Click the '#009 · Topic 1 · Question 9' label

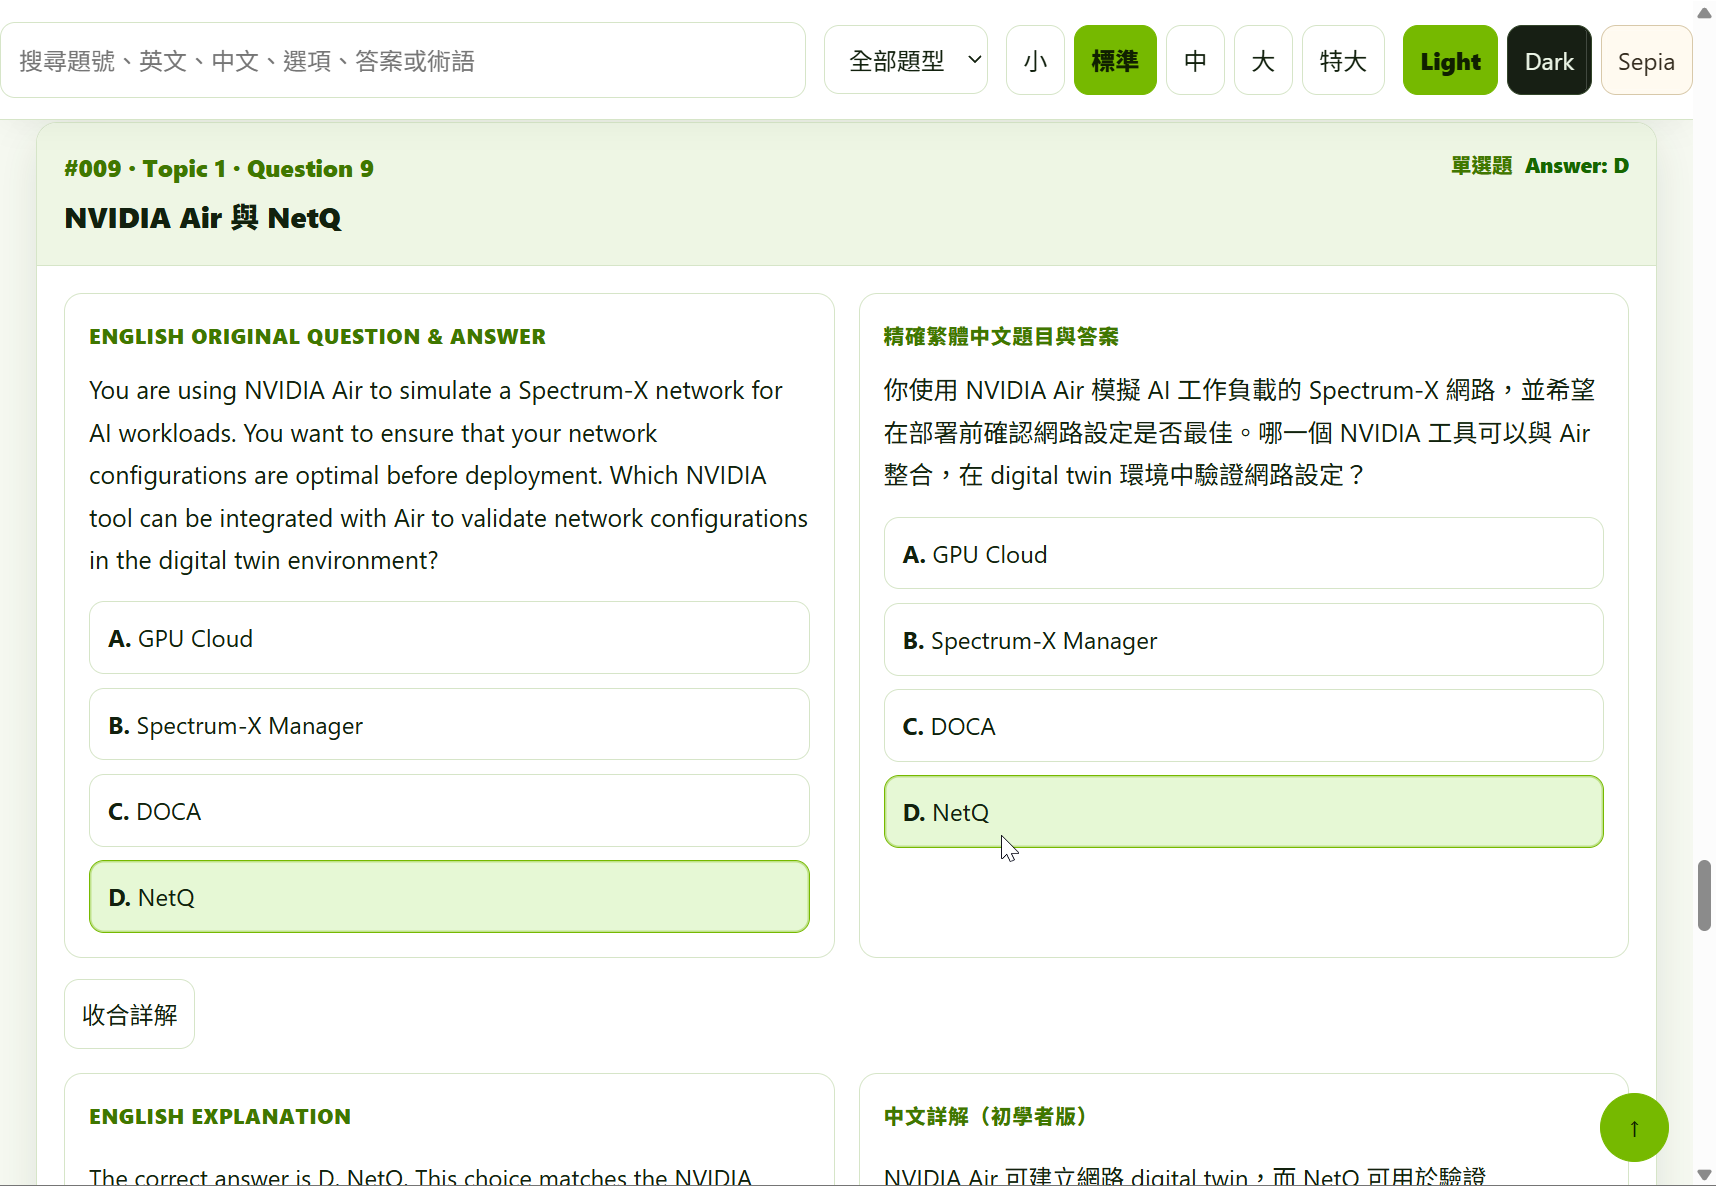(219, 168)
